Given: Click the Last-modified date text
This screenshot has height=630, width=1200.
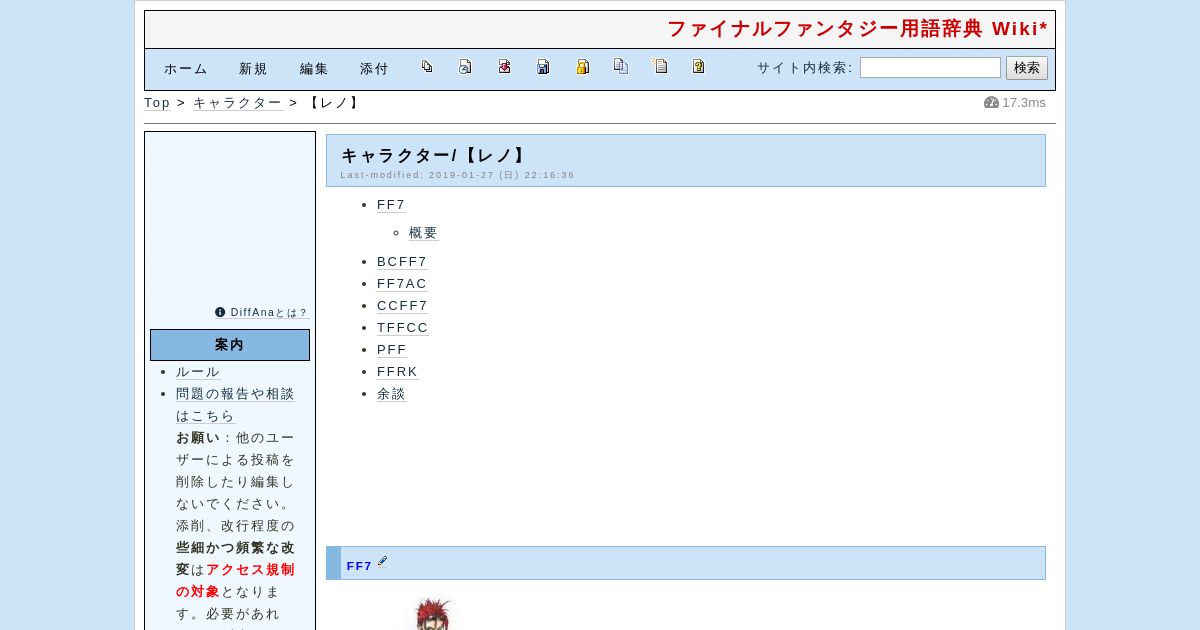Looking at the screenshot, I should (458, 175).
